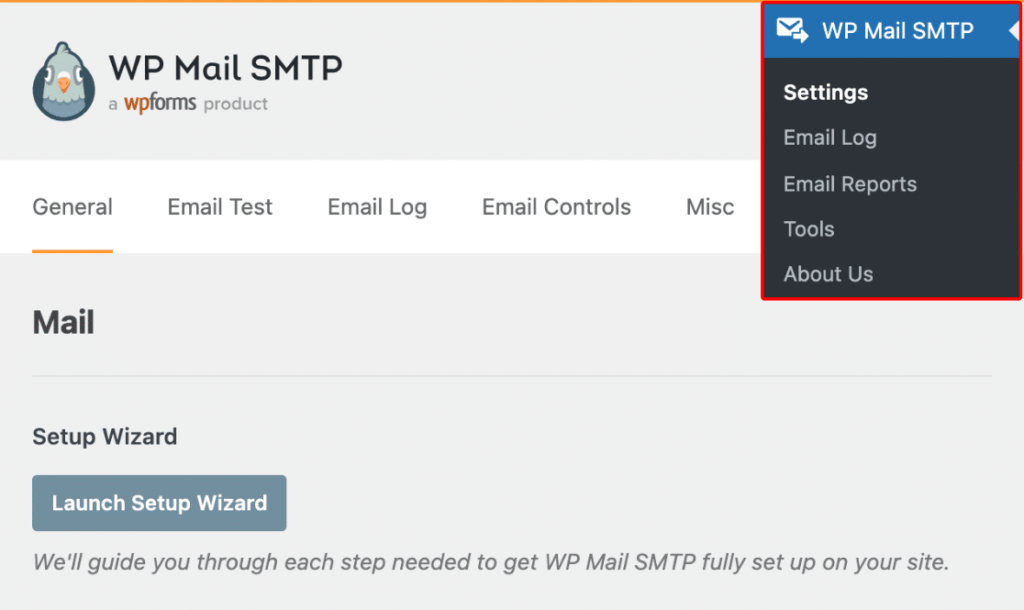The width and height of the screenshot is (1024, 610).
Task: Switch to the Email Controls tab
Action: coord(556,207)
